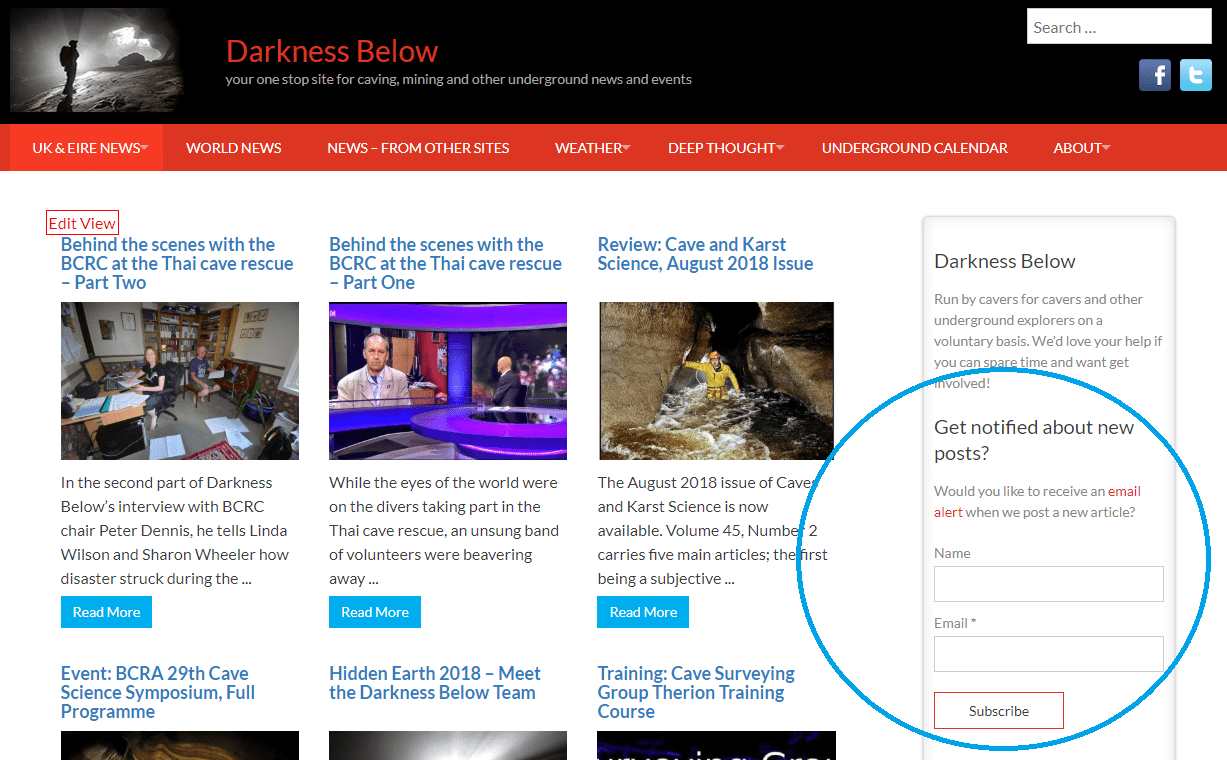
Task: Open Cave and Karst Science review title
Action: [705, 254]
